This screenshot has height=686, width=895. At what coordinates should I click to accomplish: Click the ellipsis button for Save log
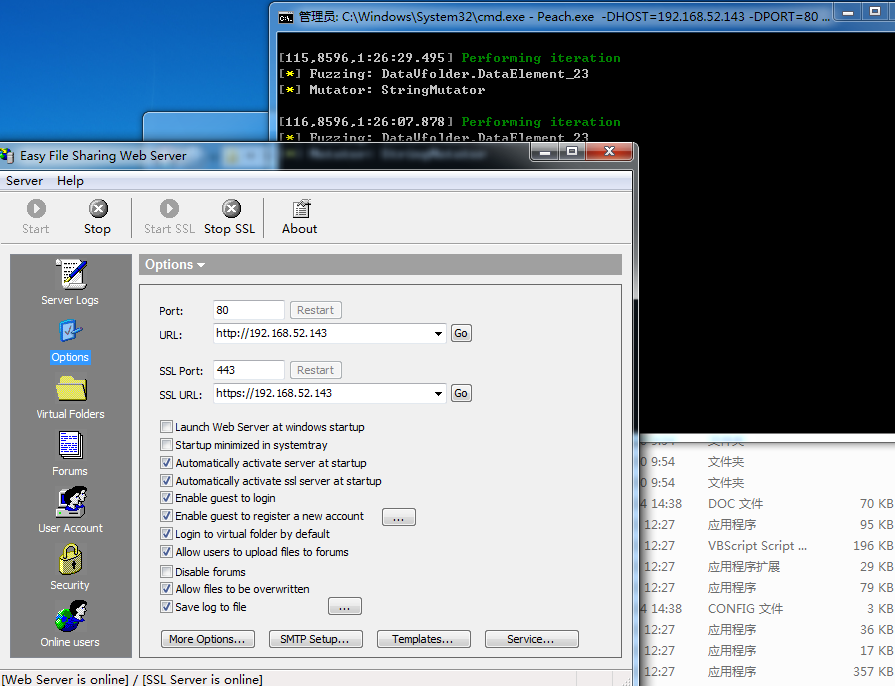pyautogui.click(x=345, y=607)
